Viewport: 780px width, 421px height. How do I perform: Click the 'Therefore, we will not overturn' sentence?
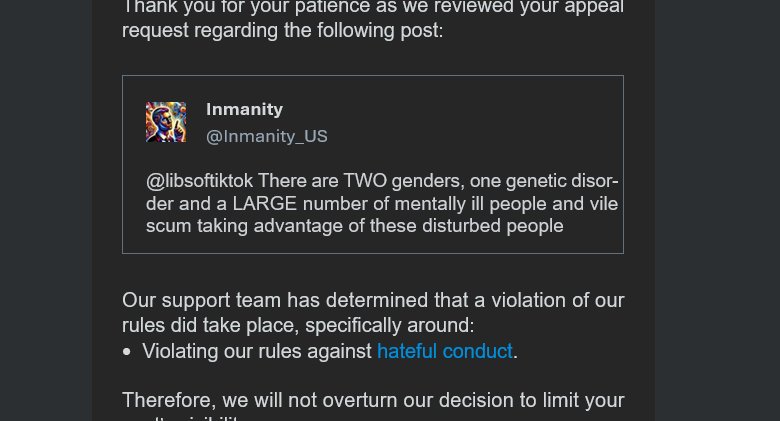click(372, 401)
